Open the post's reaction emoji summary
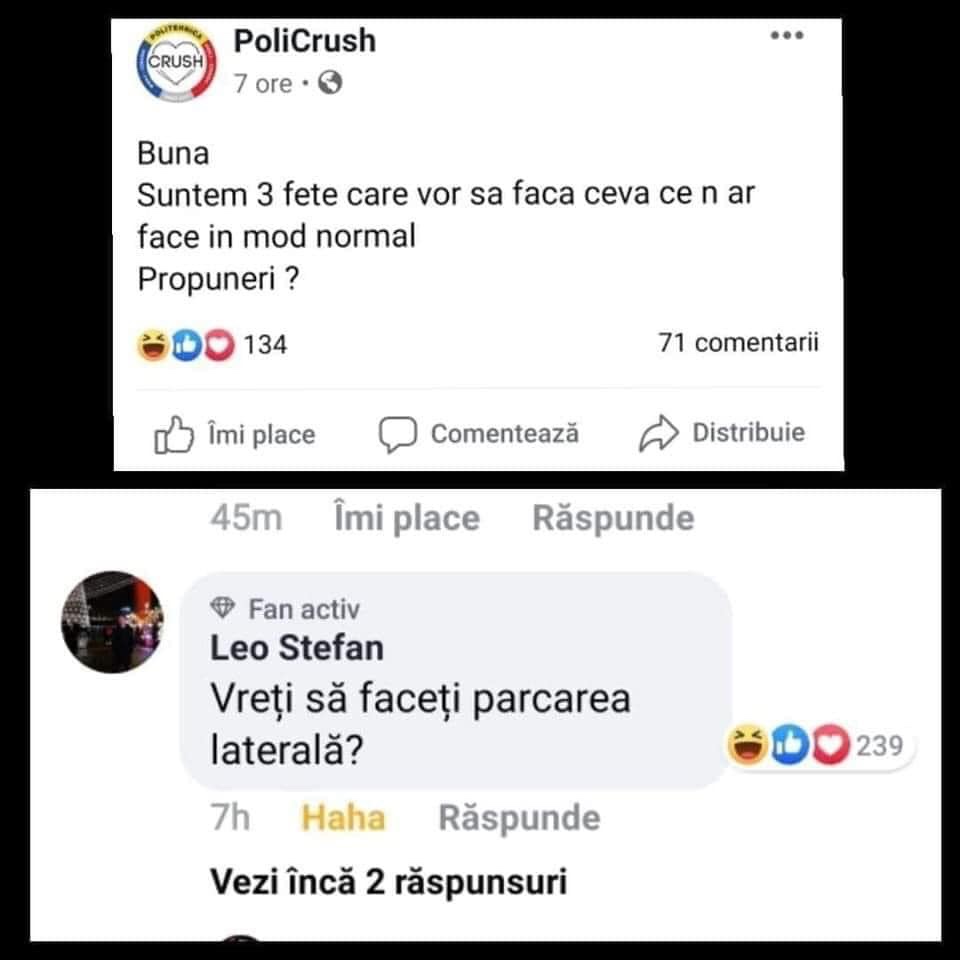This screenshot has width=960, height=960. [x=185, y=345]
